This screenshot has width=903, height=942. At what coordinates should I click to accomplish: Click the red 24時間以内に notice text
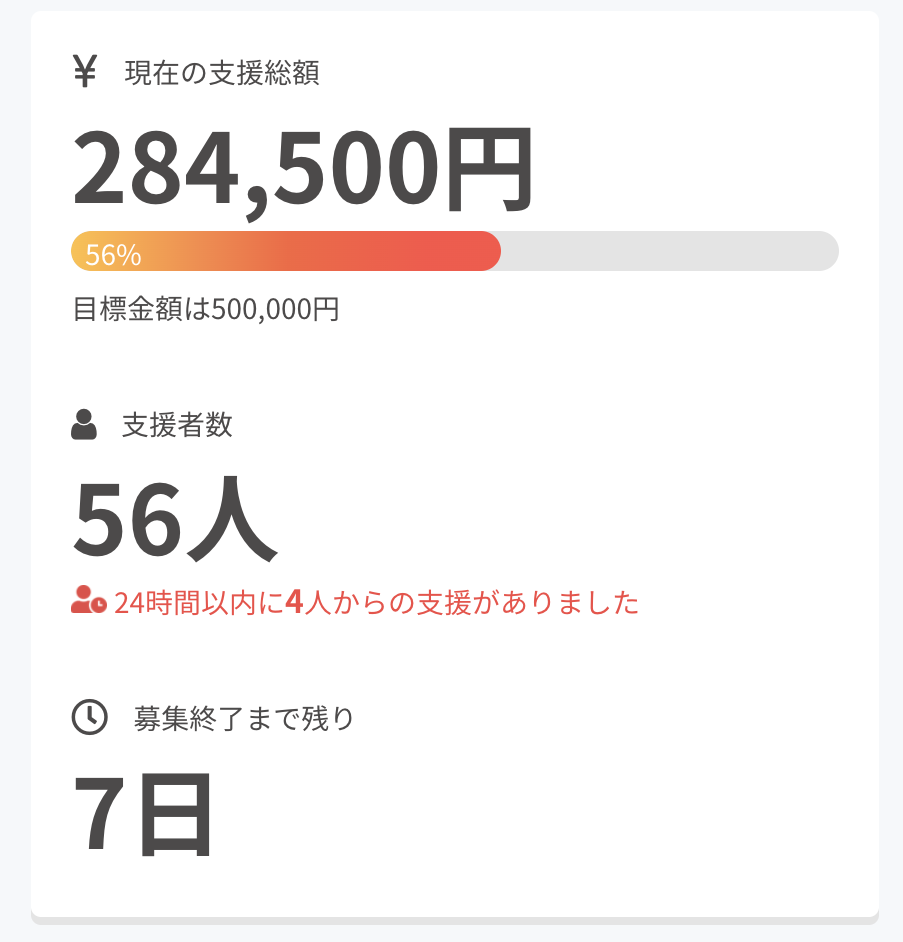click(x=198, y=603)
